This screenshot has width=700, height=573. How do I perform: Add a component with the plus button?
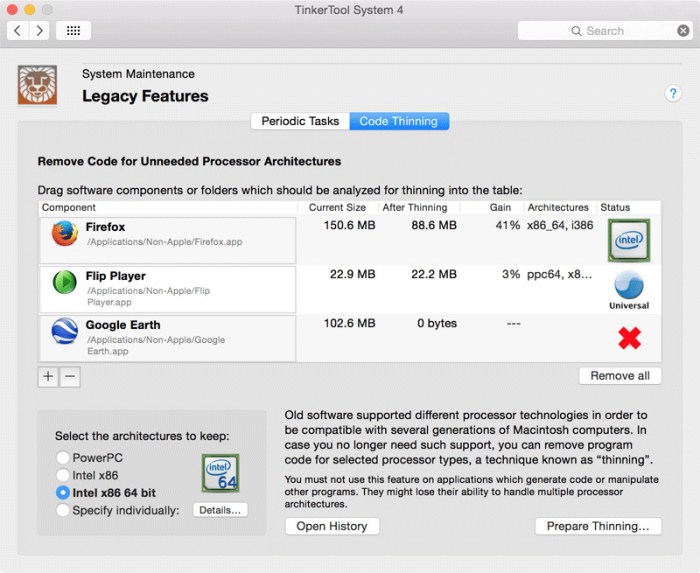(48, 377)
